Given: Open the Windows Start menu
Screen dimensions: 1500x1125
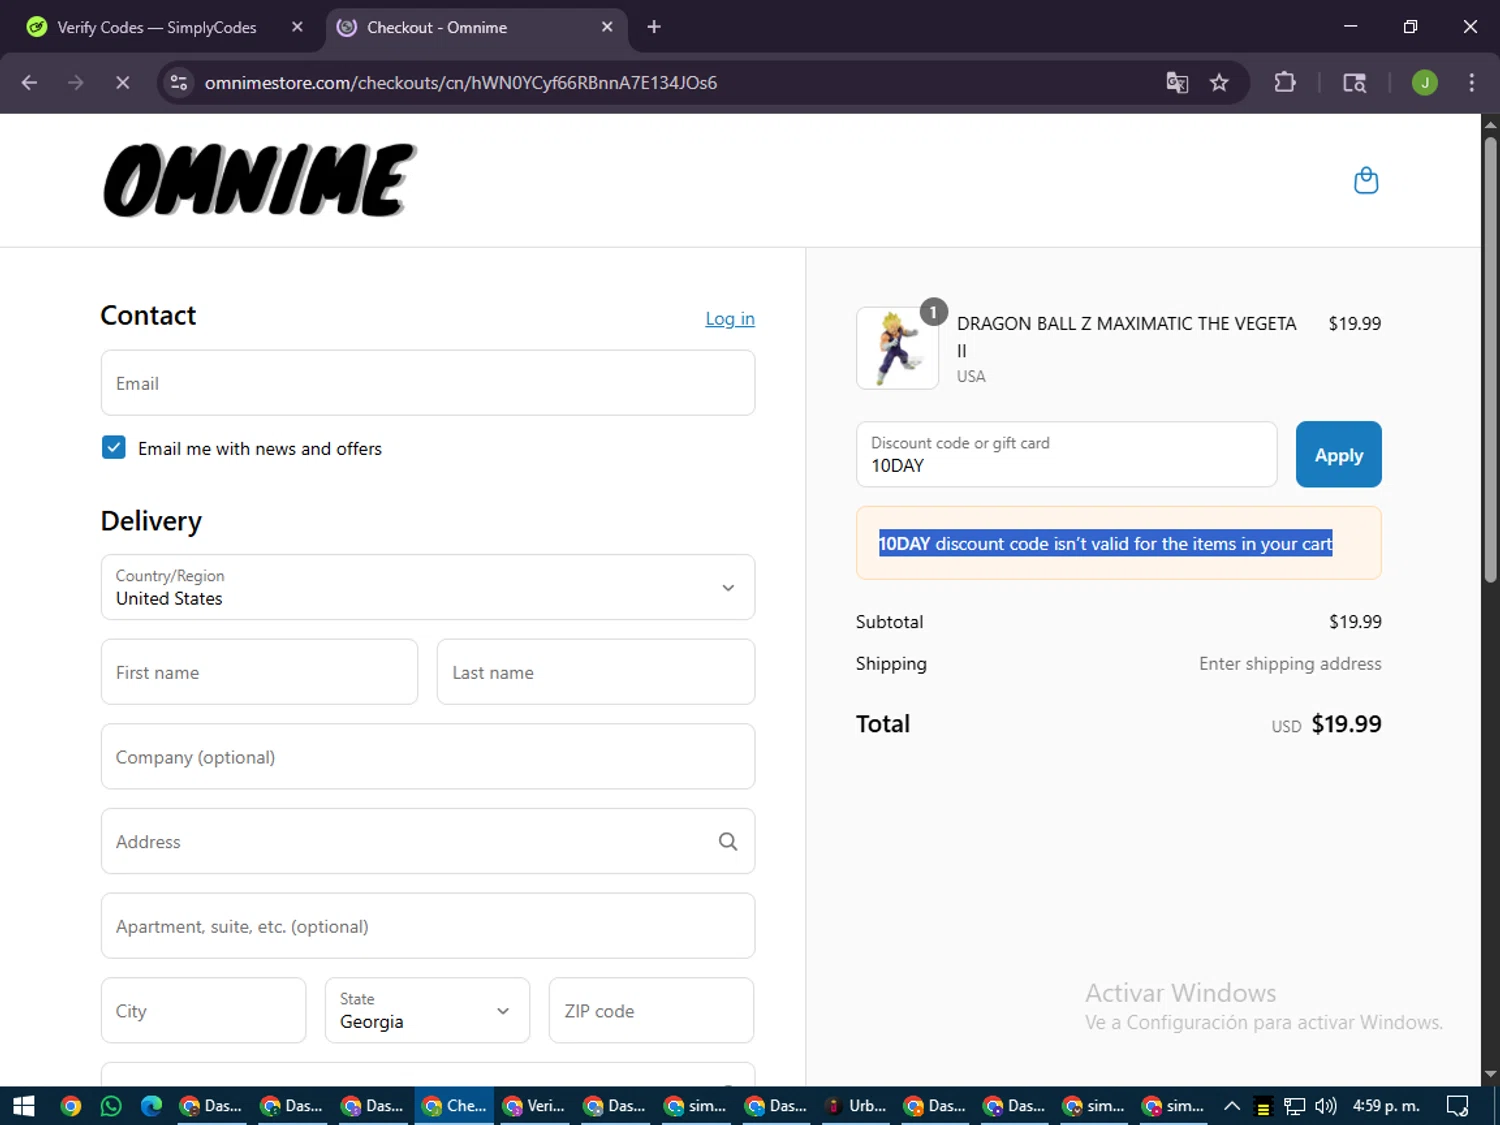Looking at the screenshot, I should (x=24, y=1106).
